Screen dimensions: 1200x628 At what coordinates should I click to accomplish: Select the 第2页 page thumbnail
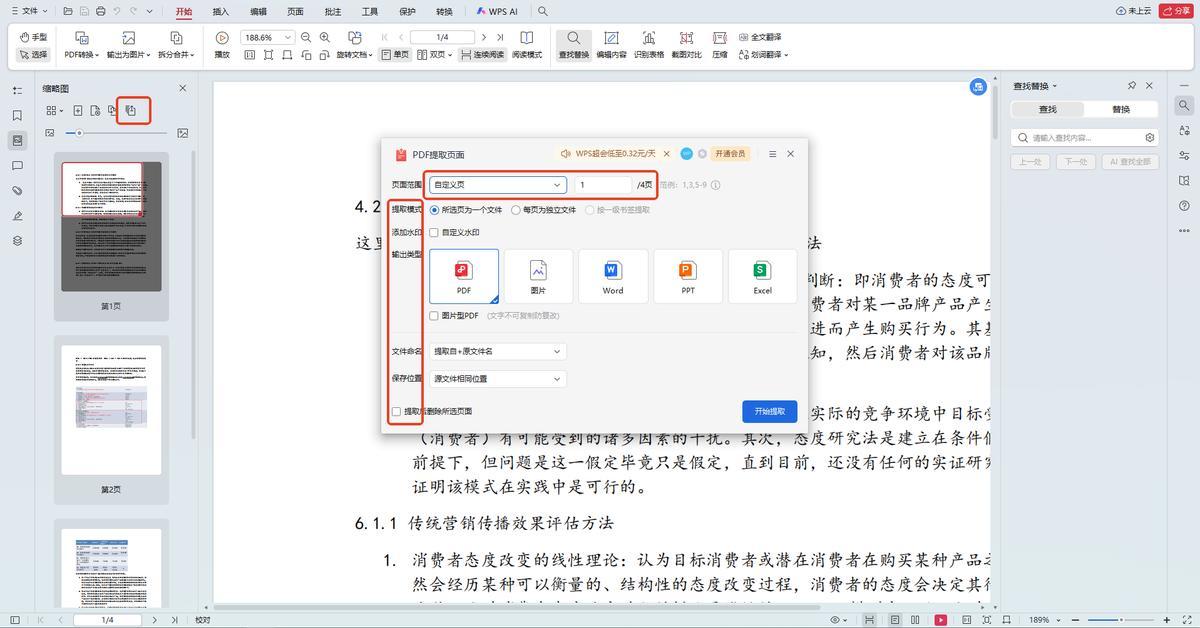pos(111,409)
